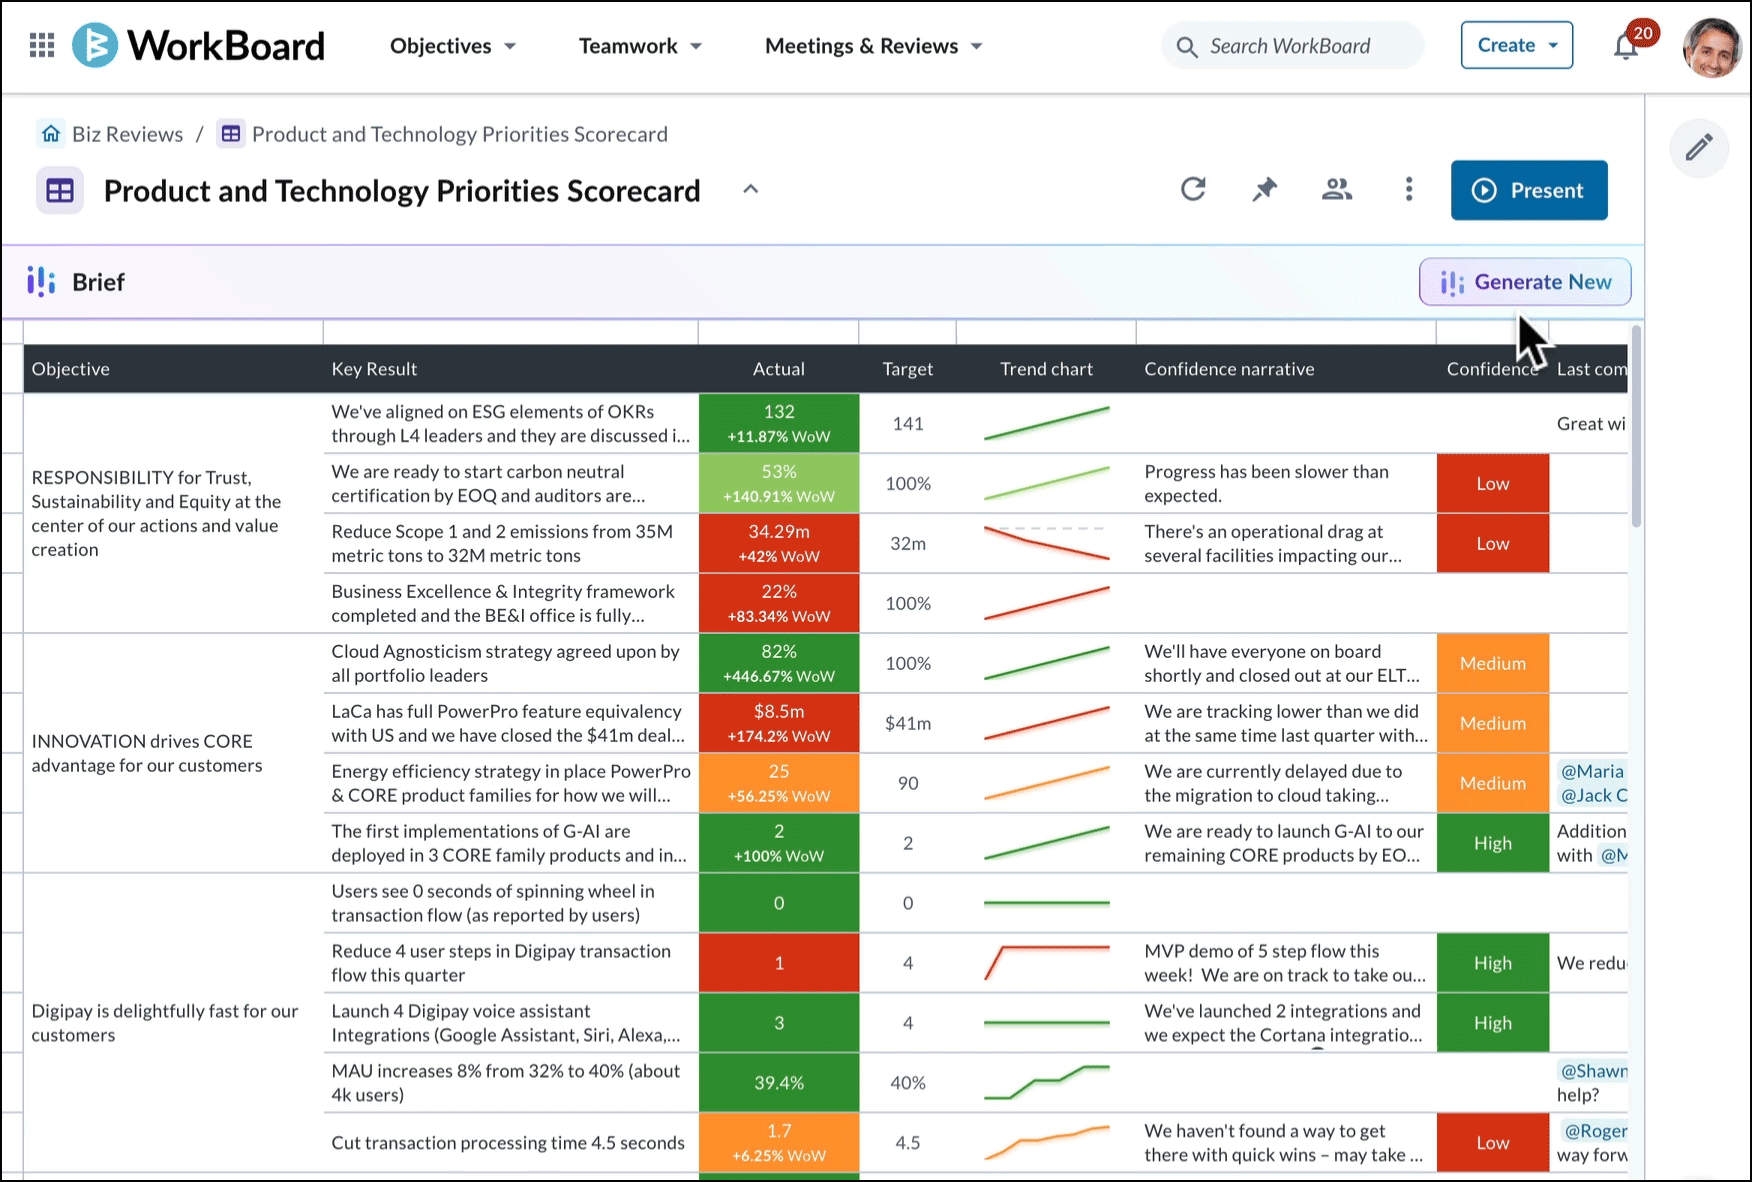Open the Create dropdown
1752x1182 pixels.
tap(1516, 45)
